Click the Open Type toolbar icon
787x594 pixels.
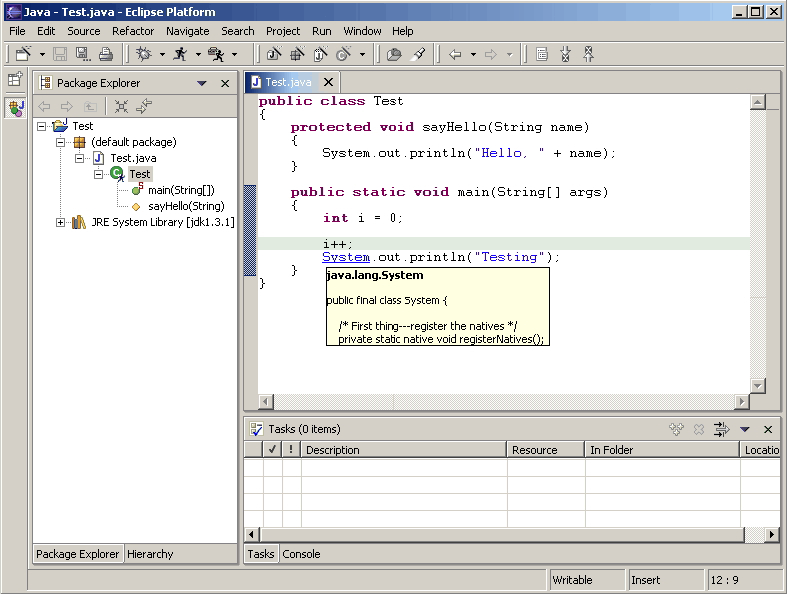coord(395,54)
